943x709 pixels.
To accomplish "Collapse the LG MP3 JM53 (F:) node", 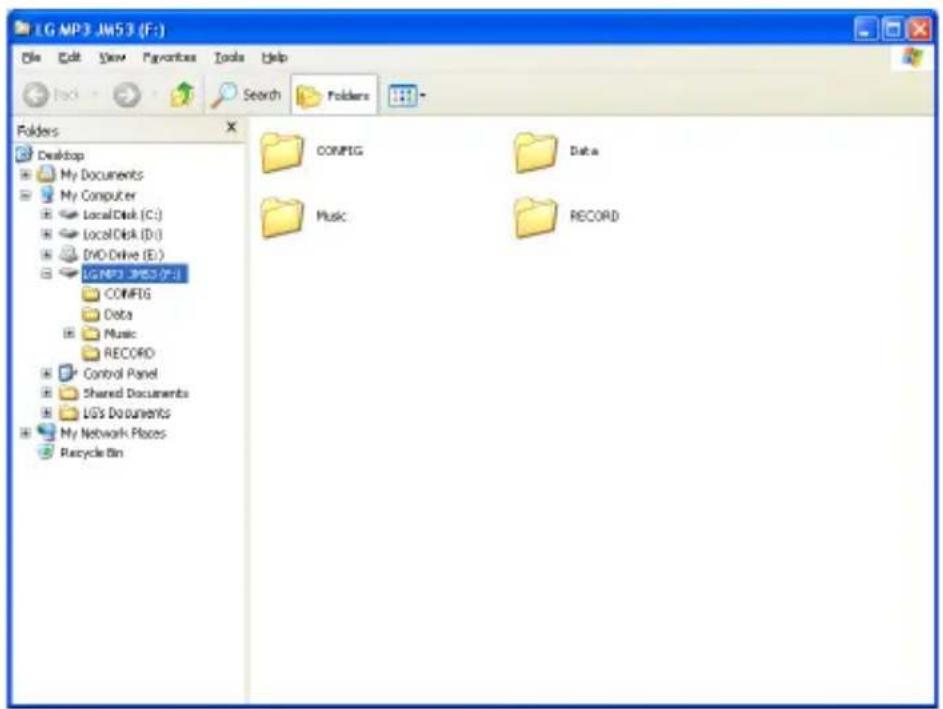I will coord(46,274).
